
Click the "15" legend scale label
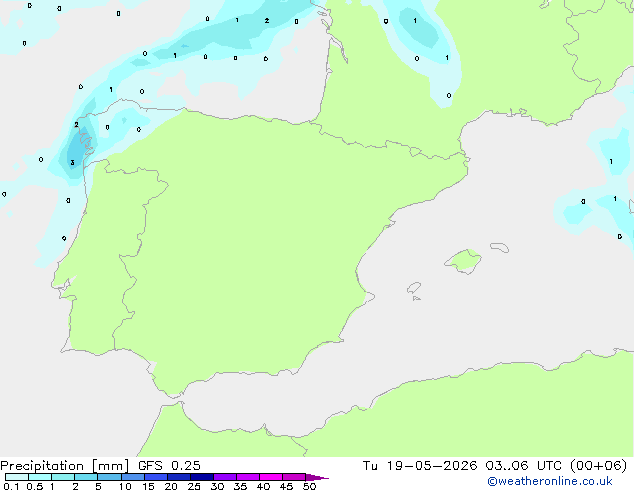tap(148, 486)
